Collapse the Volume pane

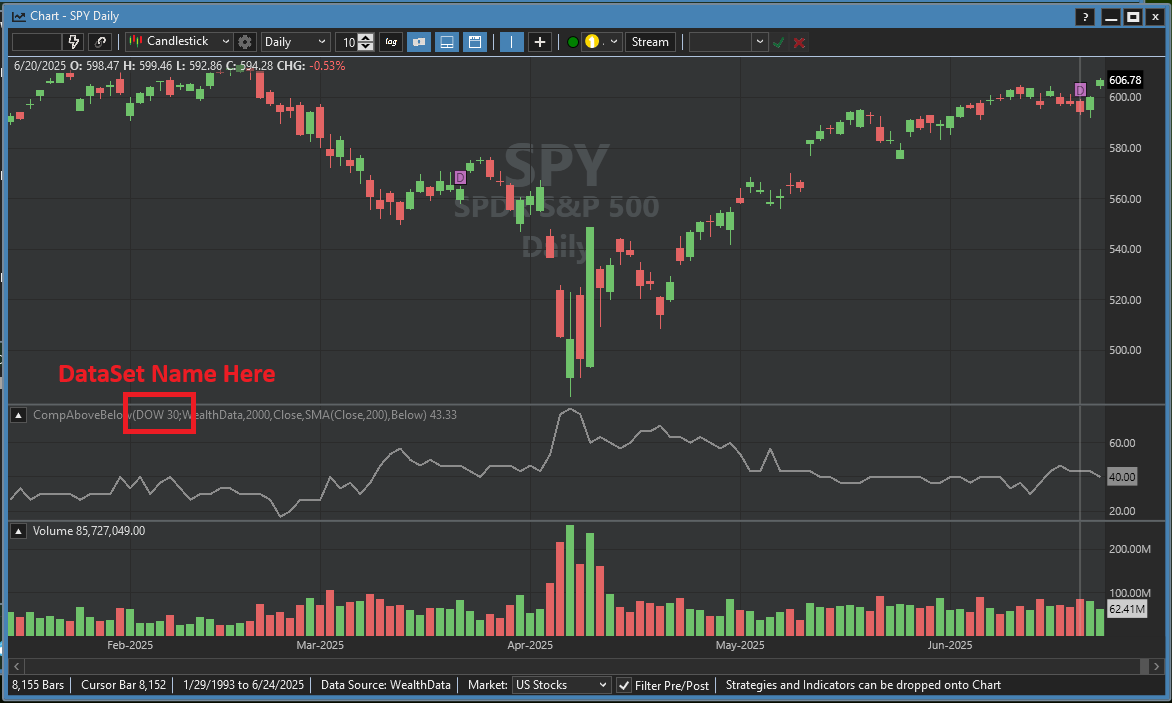pos(19,531)
